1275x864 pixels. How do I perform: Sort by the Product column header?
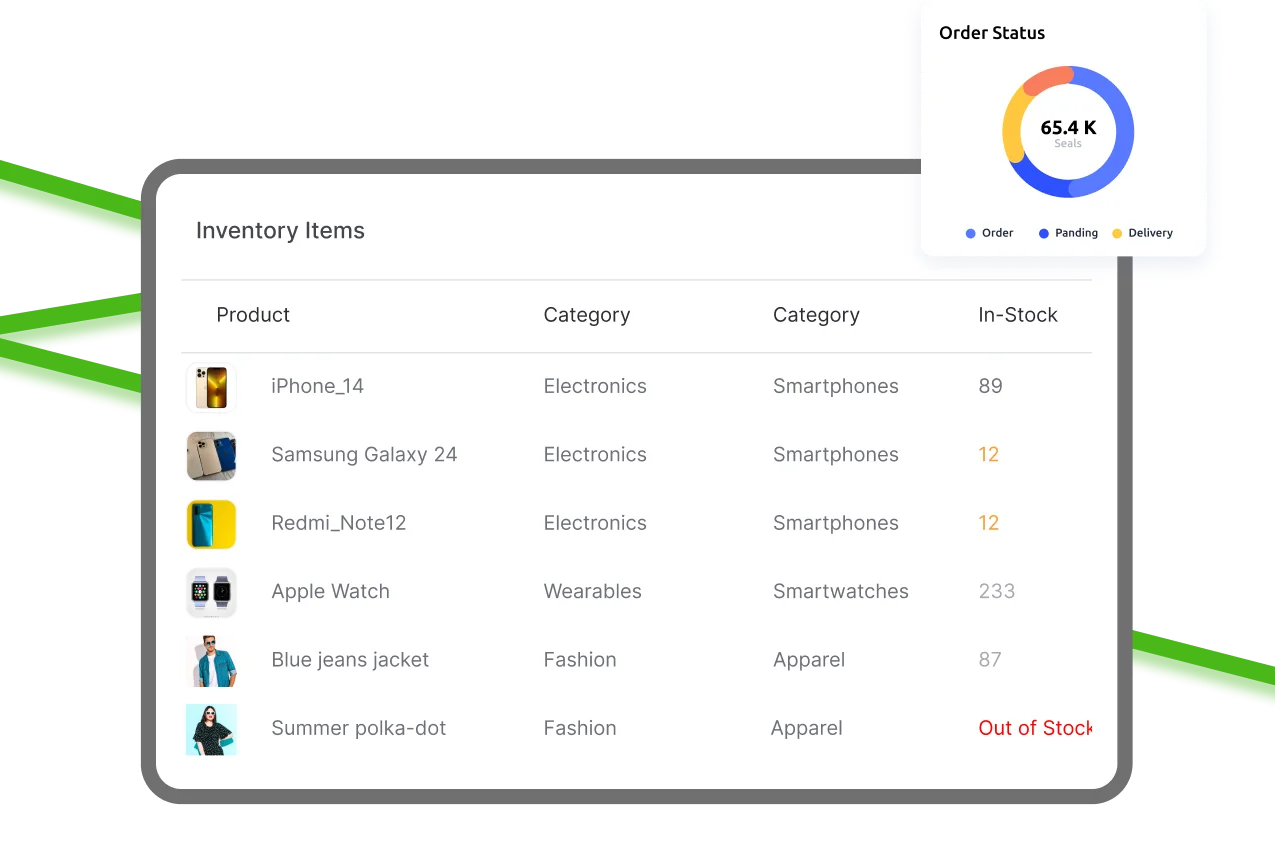[x=253, y=315]
